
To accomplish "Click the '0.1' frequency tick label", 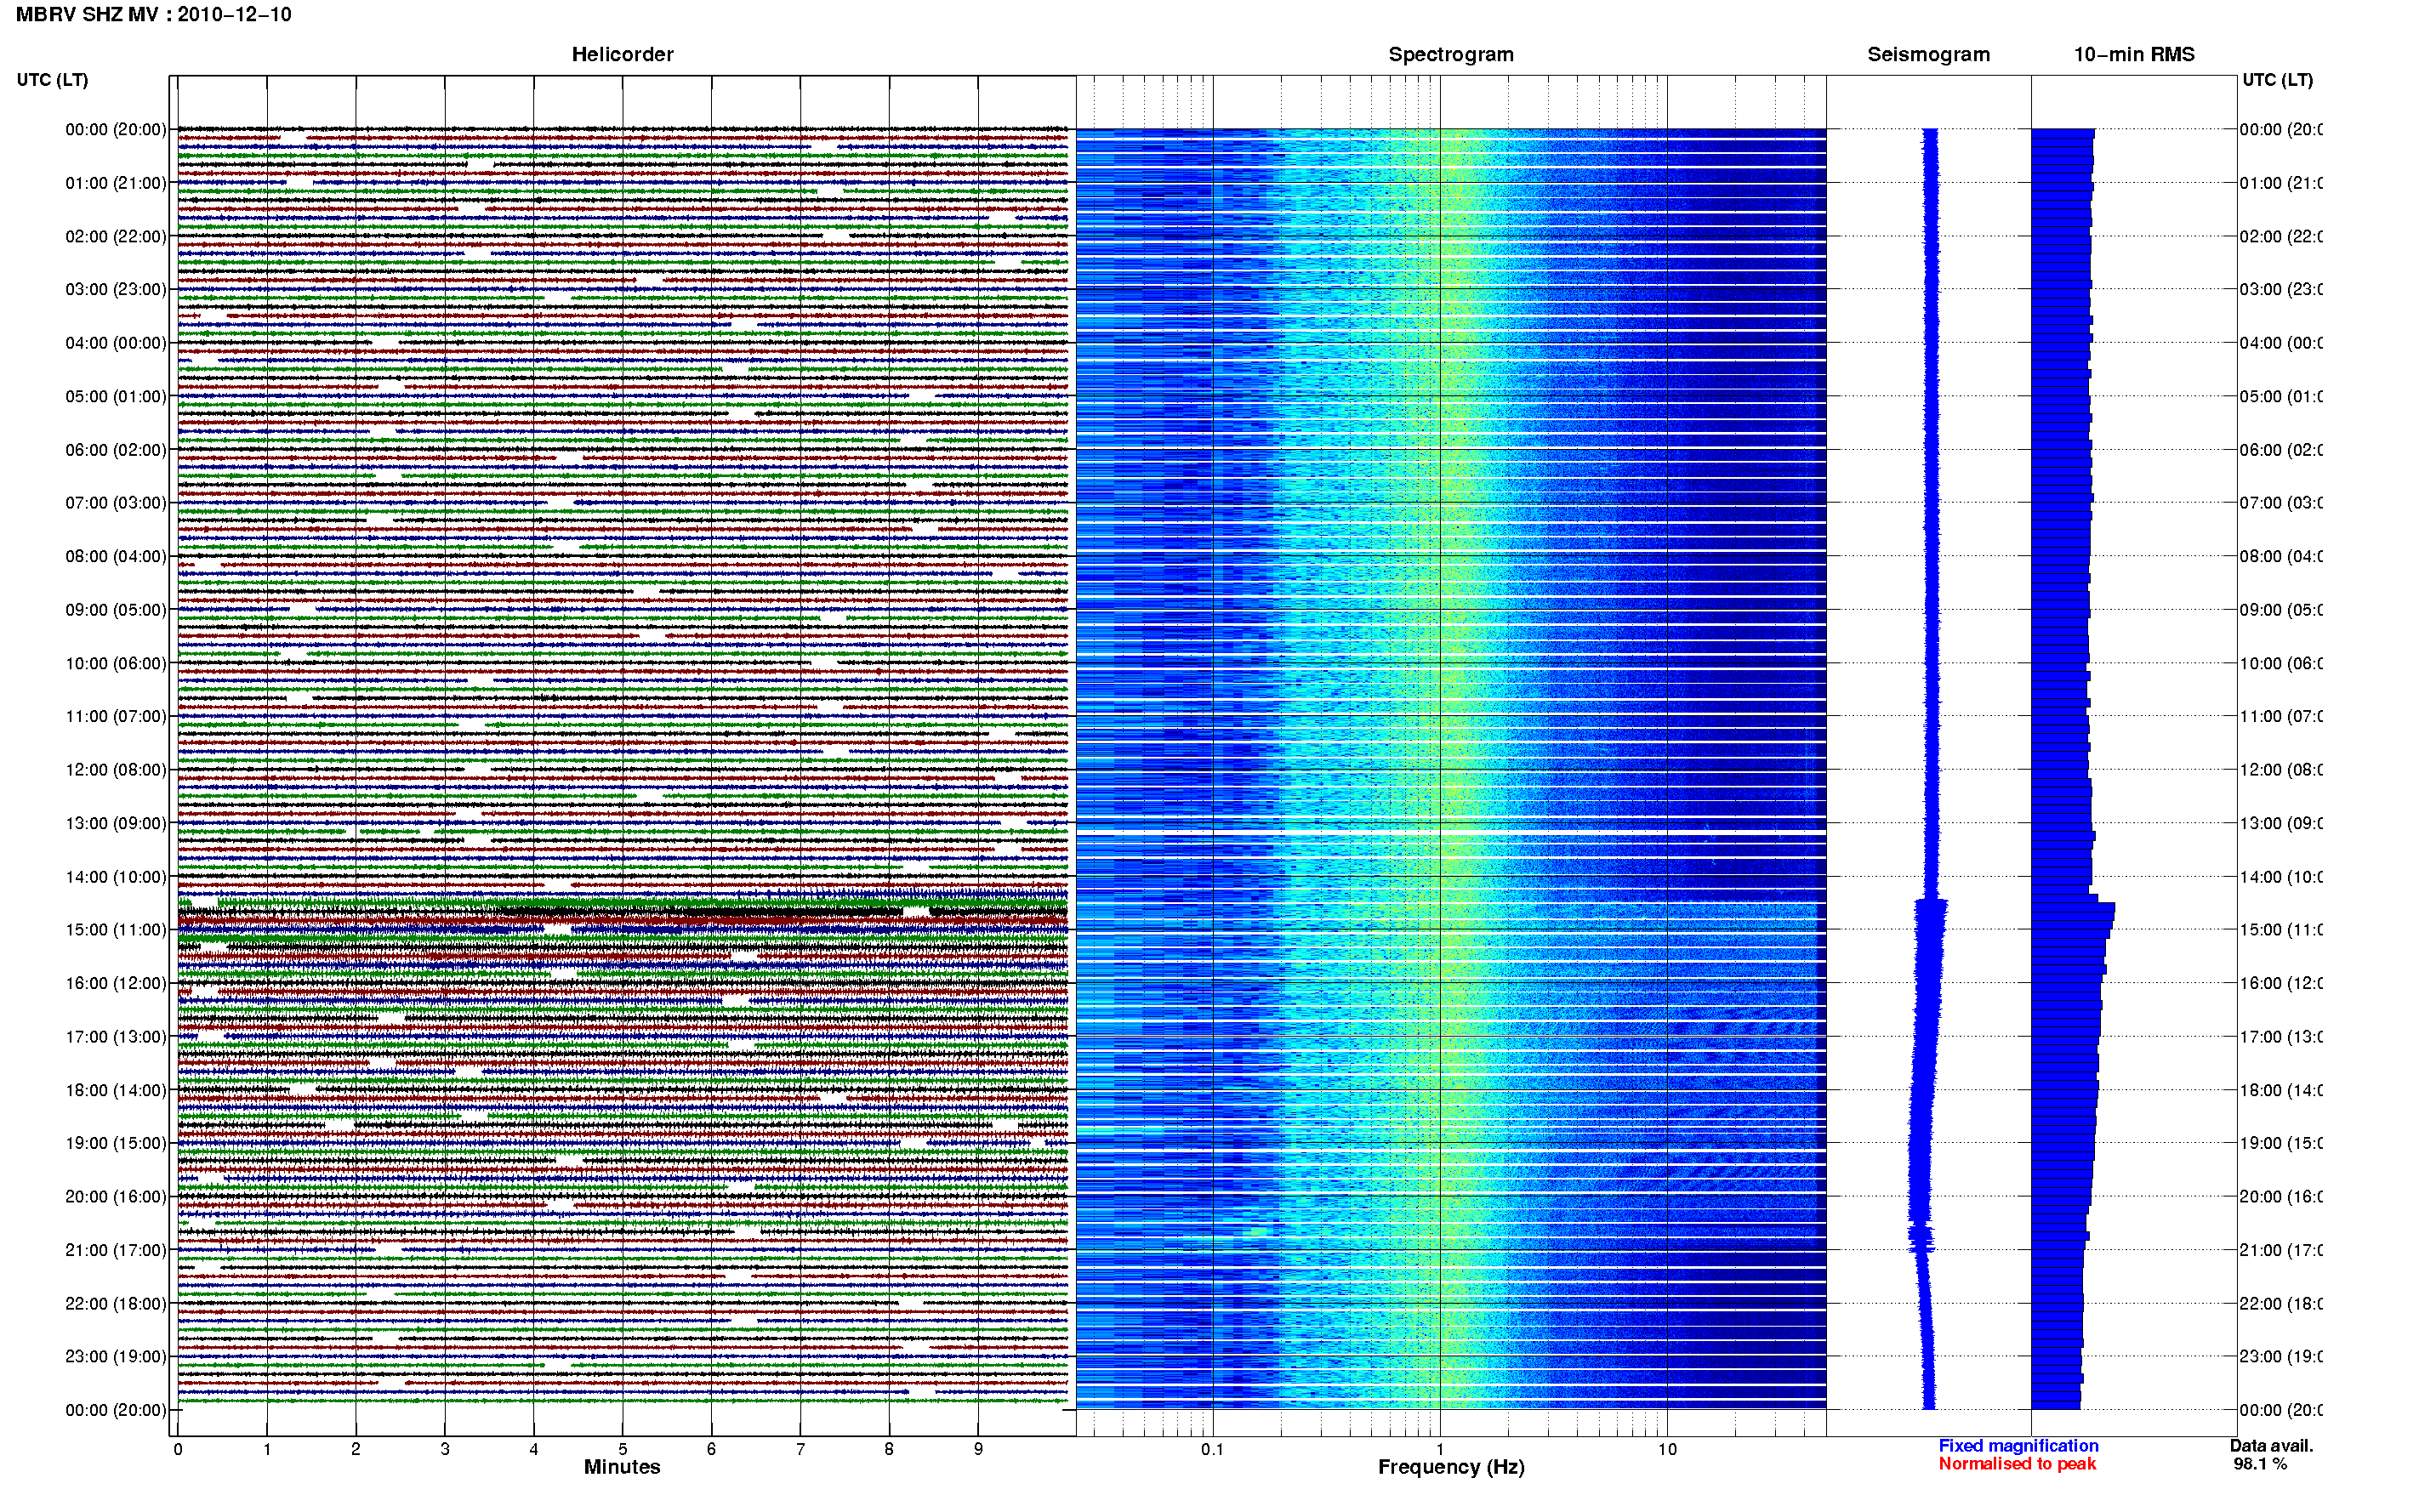I will [1212, 1449].
